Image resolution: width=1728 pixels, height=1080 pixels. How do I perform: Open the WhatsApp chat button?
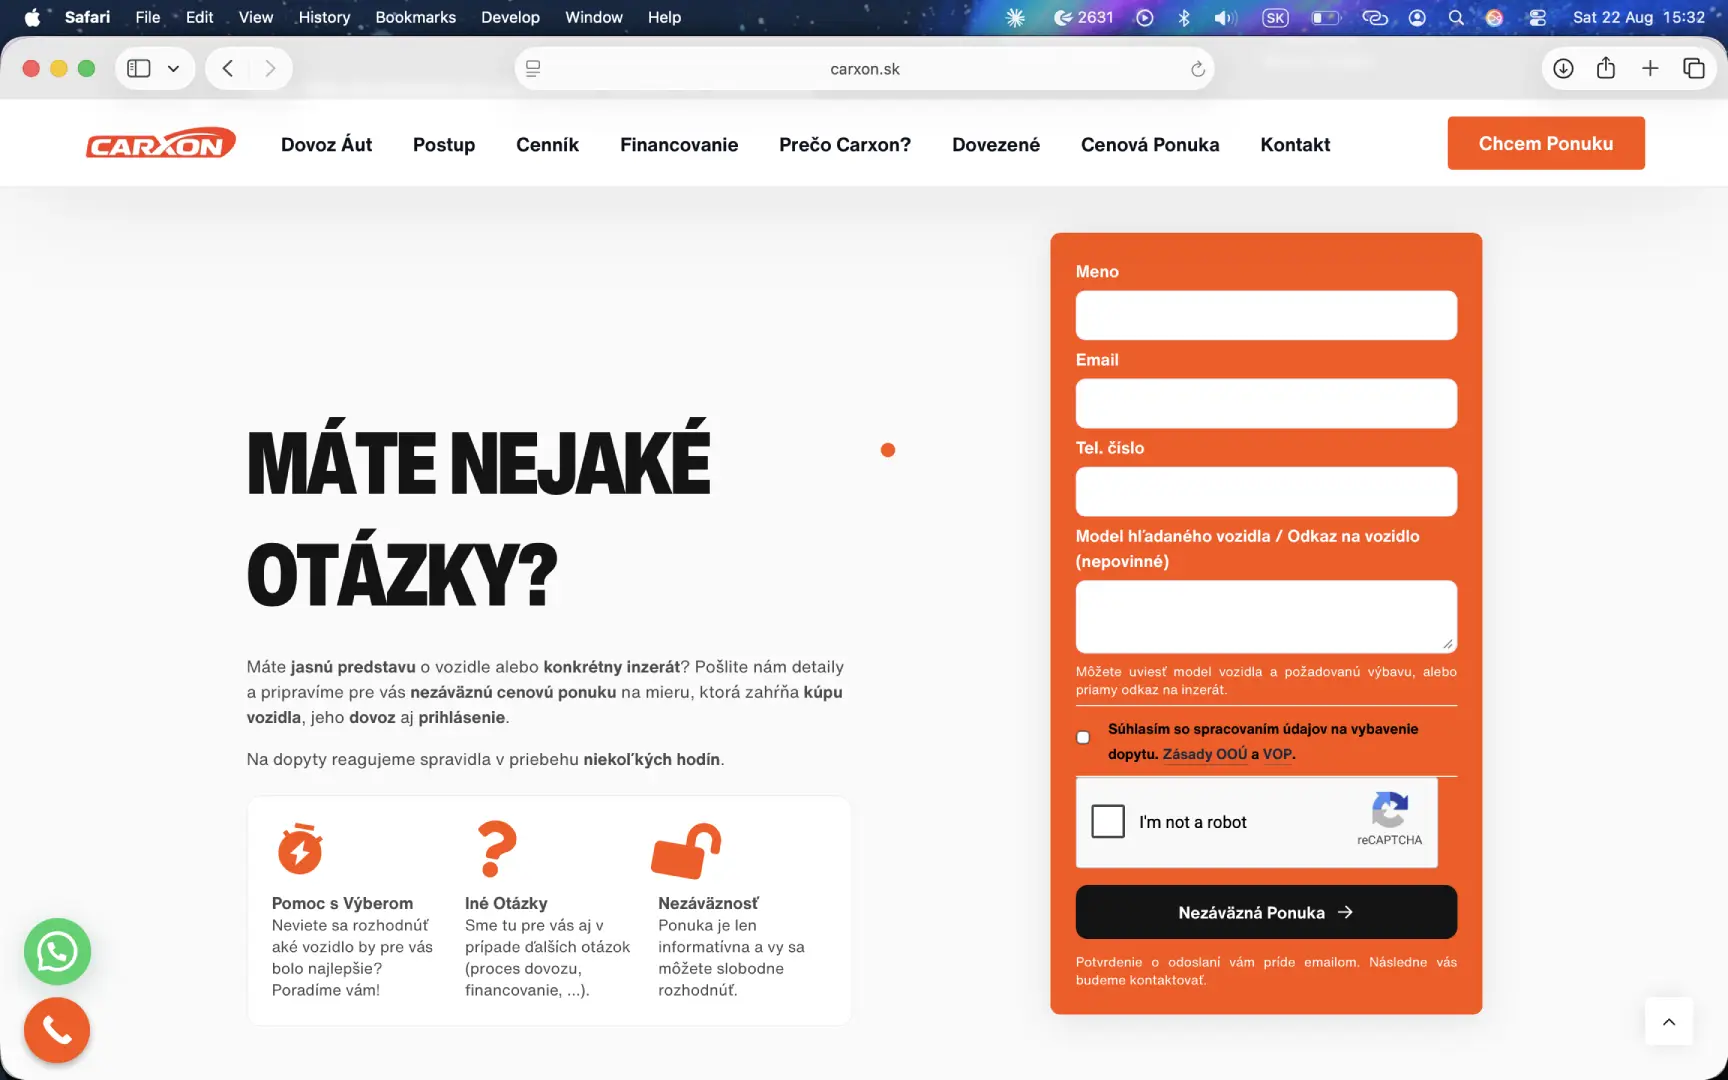point(57,951)
